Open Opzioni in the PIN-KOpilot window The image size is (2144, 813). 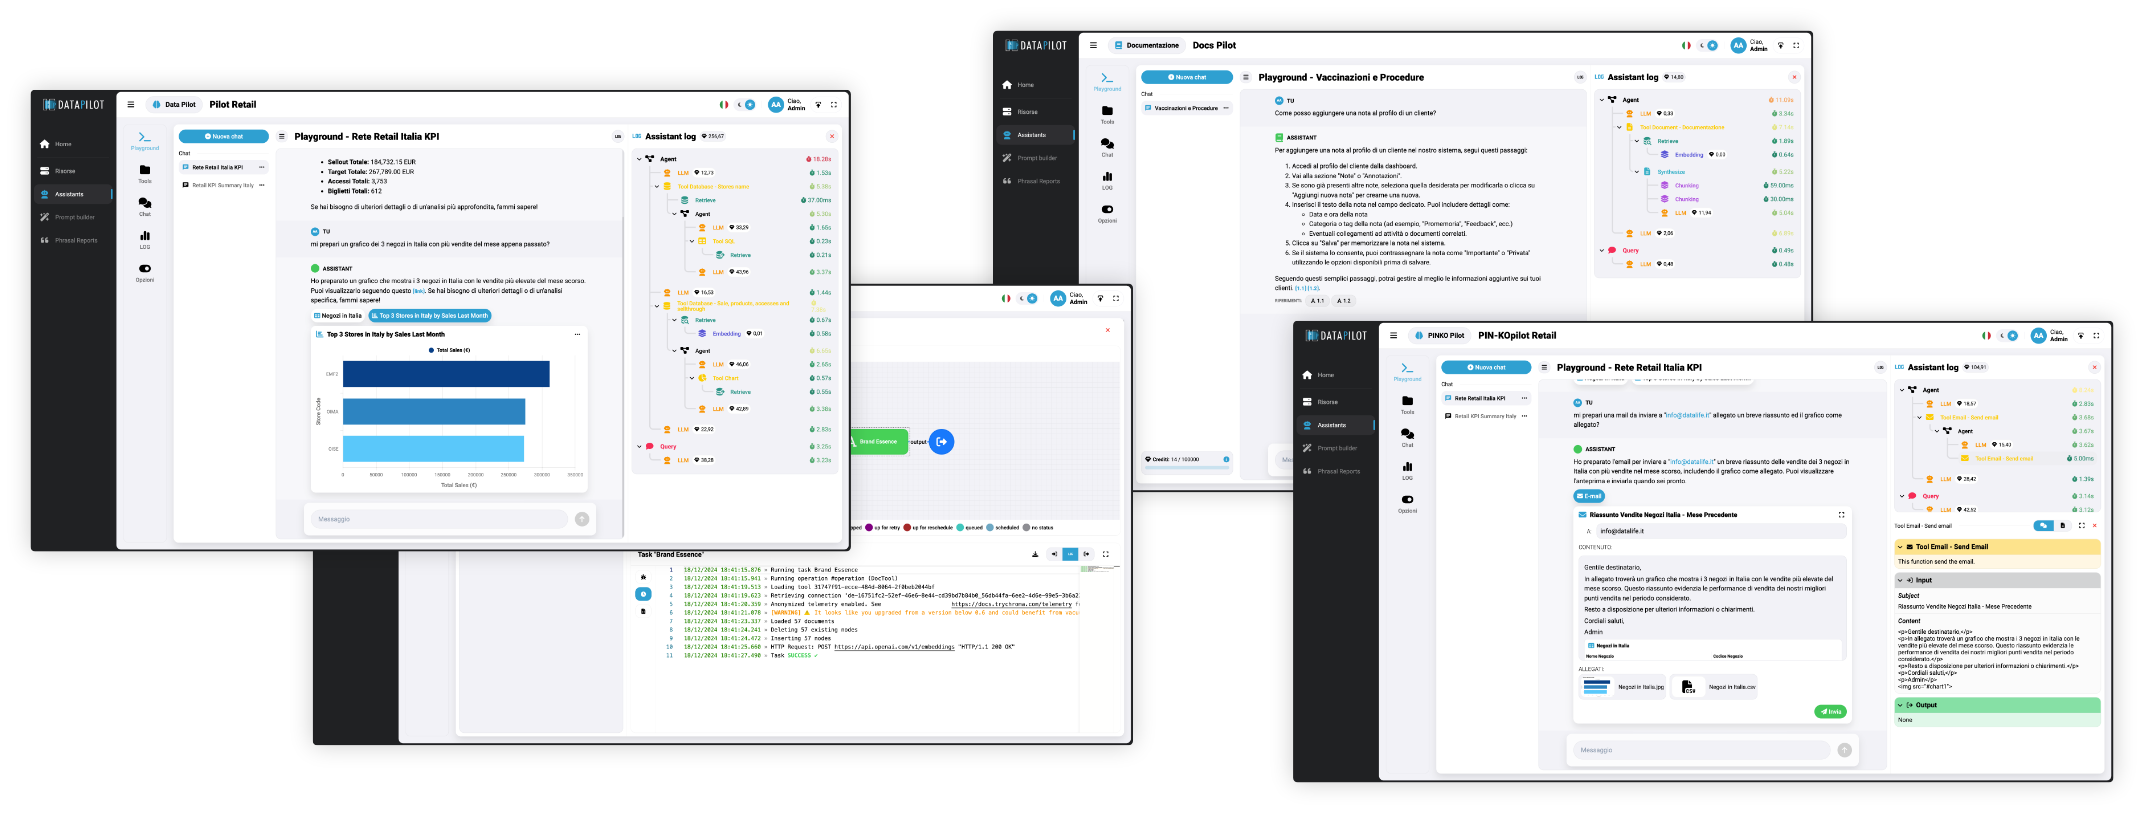pyautogui.click(x=1407, y=503)
